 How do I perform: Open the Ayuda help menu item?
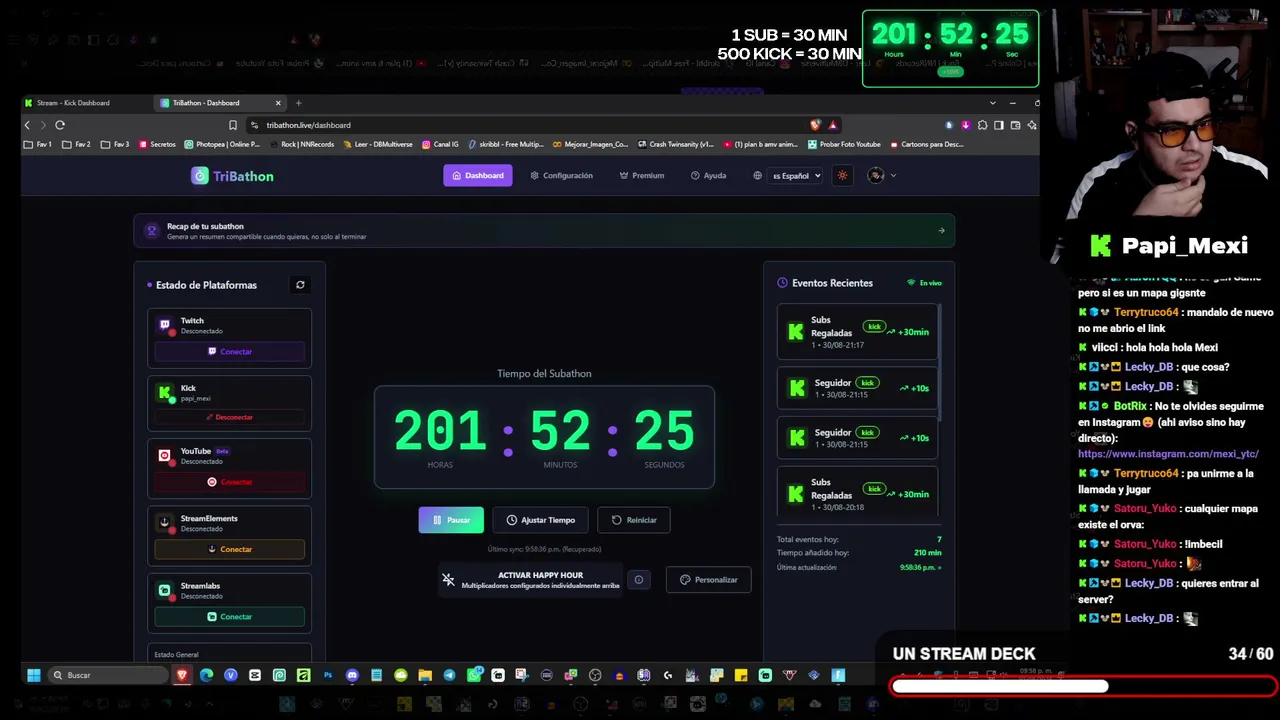coord(709,176)
